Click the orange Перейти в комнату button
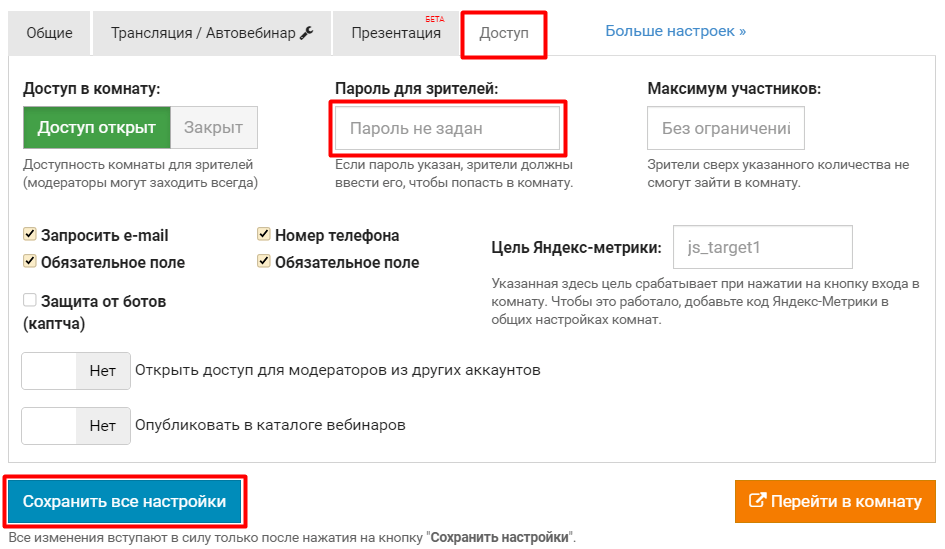The width and height of the screenshot is (945, 549). [835, 501]
